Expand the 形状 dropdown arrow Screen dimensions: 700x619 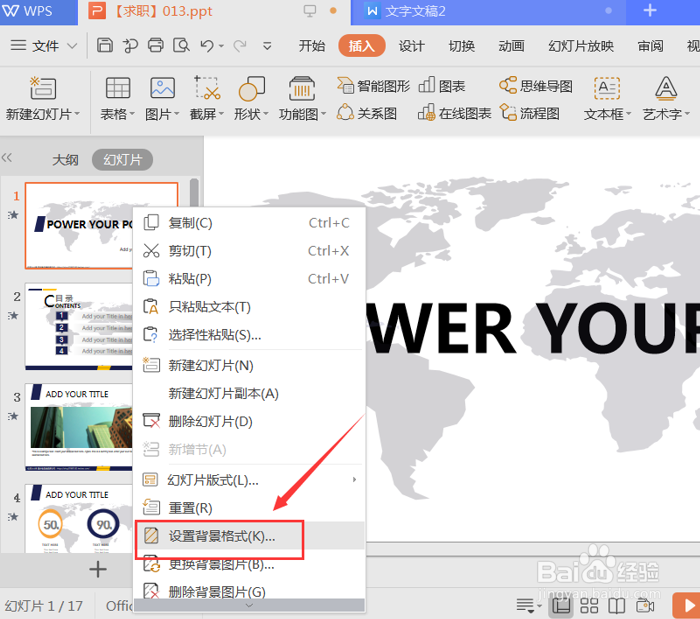[266, 114]
